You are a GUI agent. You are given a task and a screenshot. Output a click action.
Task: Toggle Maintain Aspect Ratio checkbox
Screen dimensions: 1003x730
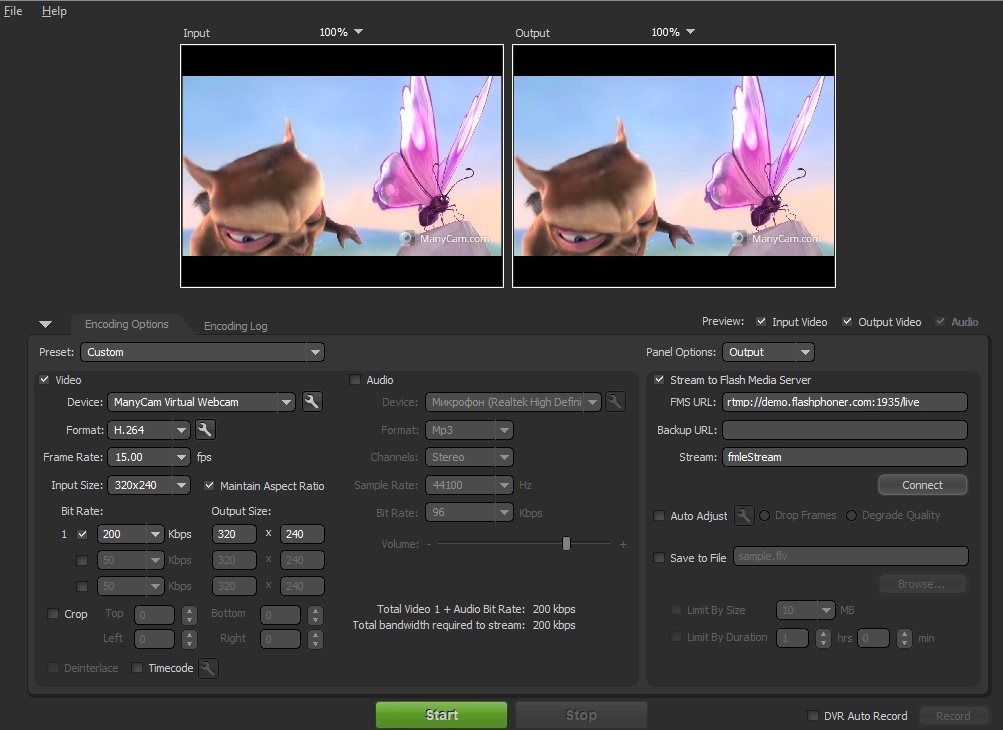pos(209,486)
